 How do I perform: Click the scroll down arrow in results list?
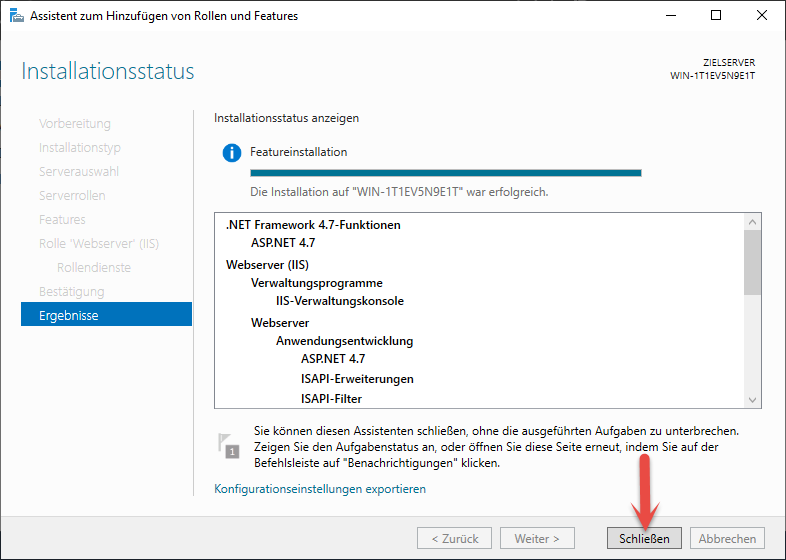pos(753,399)
